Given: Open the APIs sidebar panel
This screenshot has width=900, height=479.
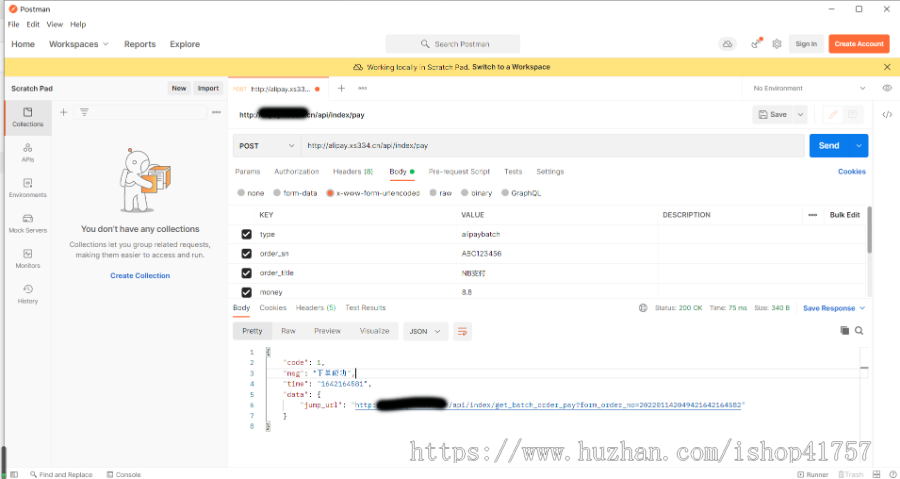Looking at the screenshot, I should [28, 153].
